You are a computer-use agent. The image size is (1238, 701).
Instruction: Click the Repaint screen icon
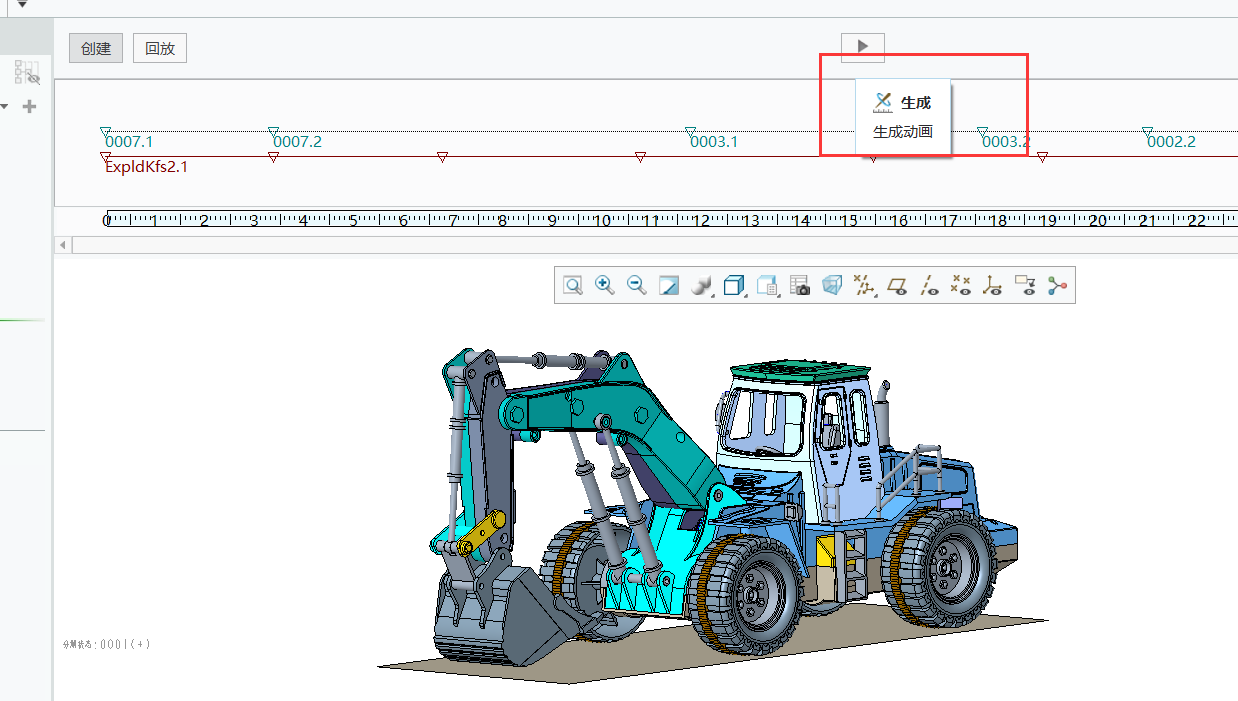click(669, 286)
